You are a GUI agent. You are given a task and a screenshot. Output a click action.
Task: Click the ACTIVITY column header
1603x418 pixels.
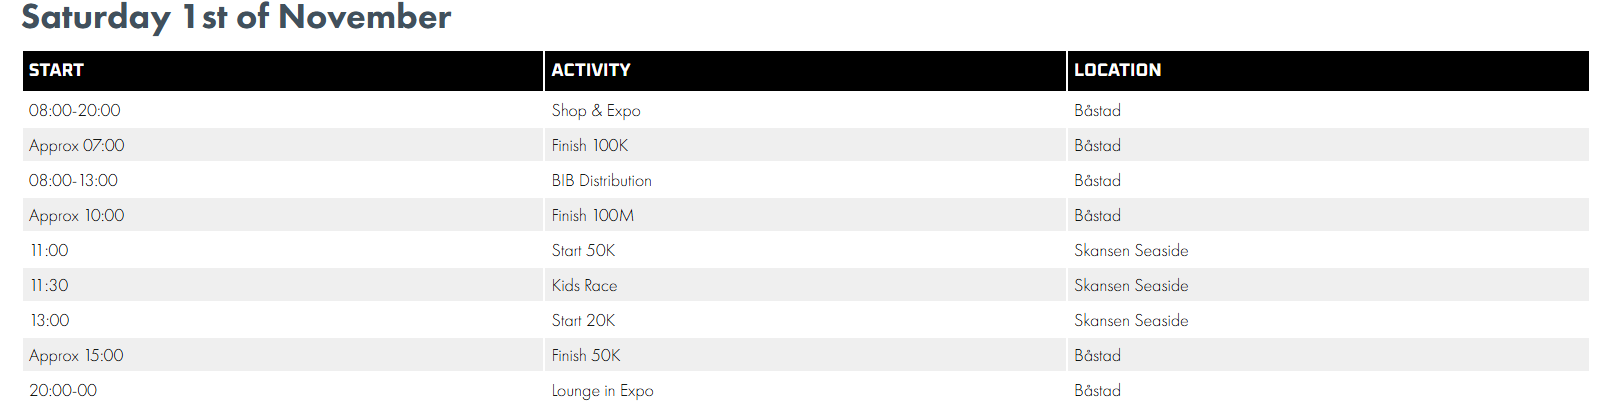coord(591,70)
